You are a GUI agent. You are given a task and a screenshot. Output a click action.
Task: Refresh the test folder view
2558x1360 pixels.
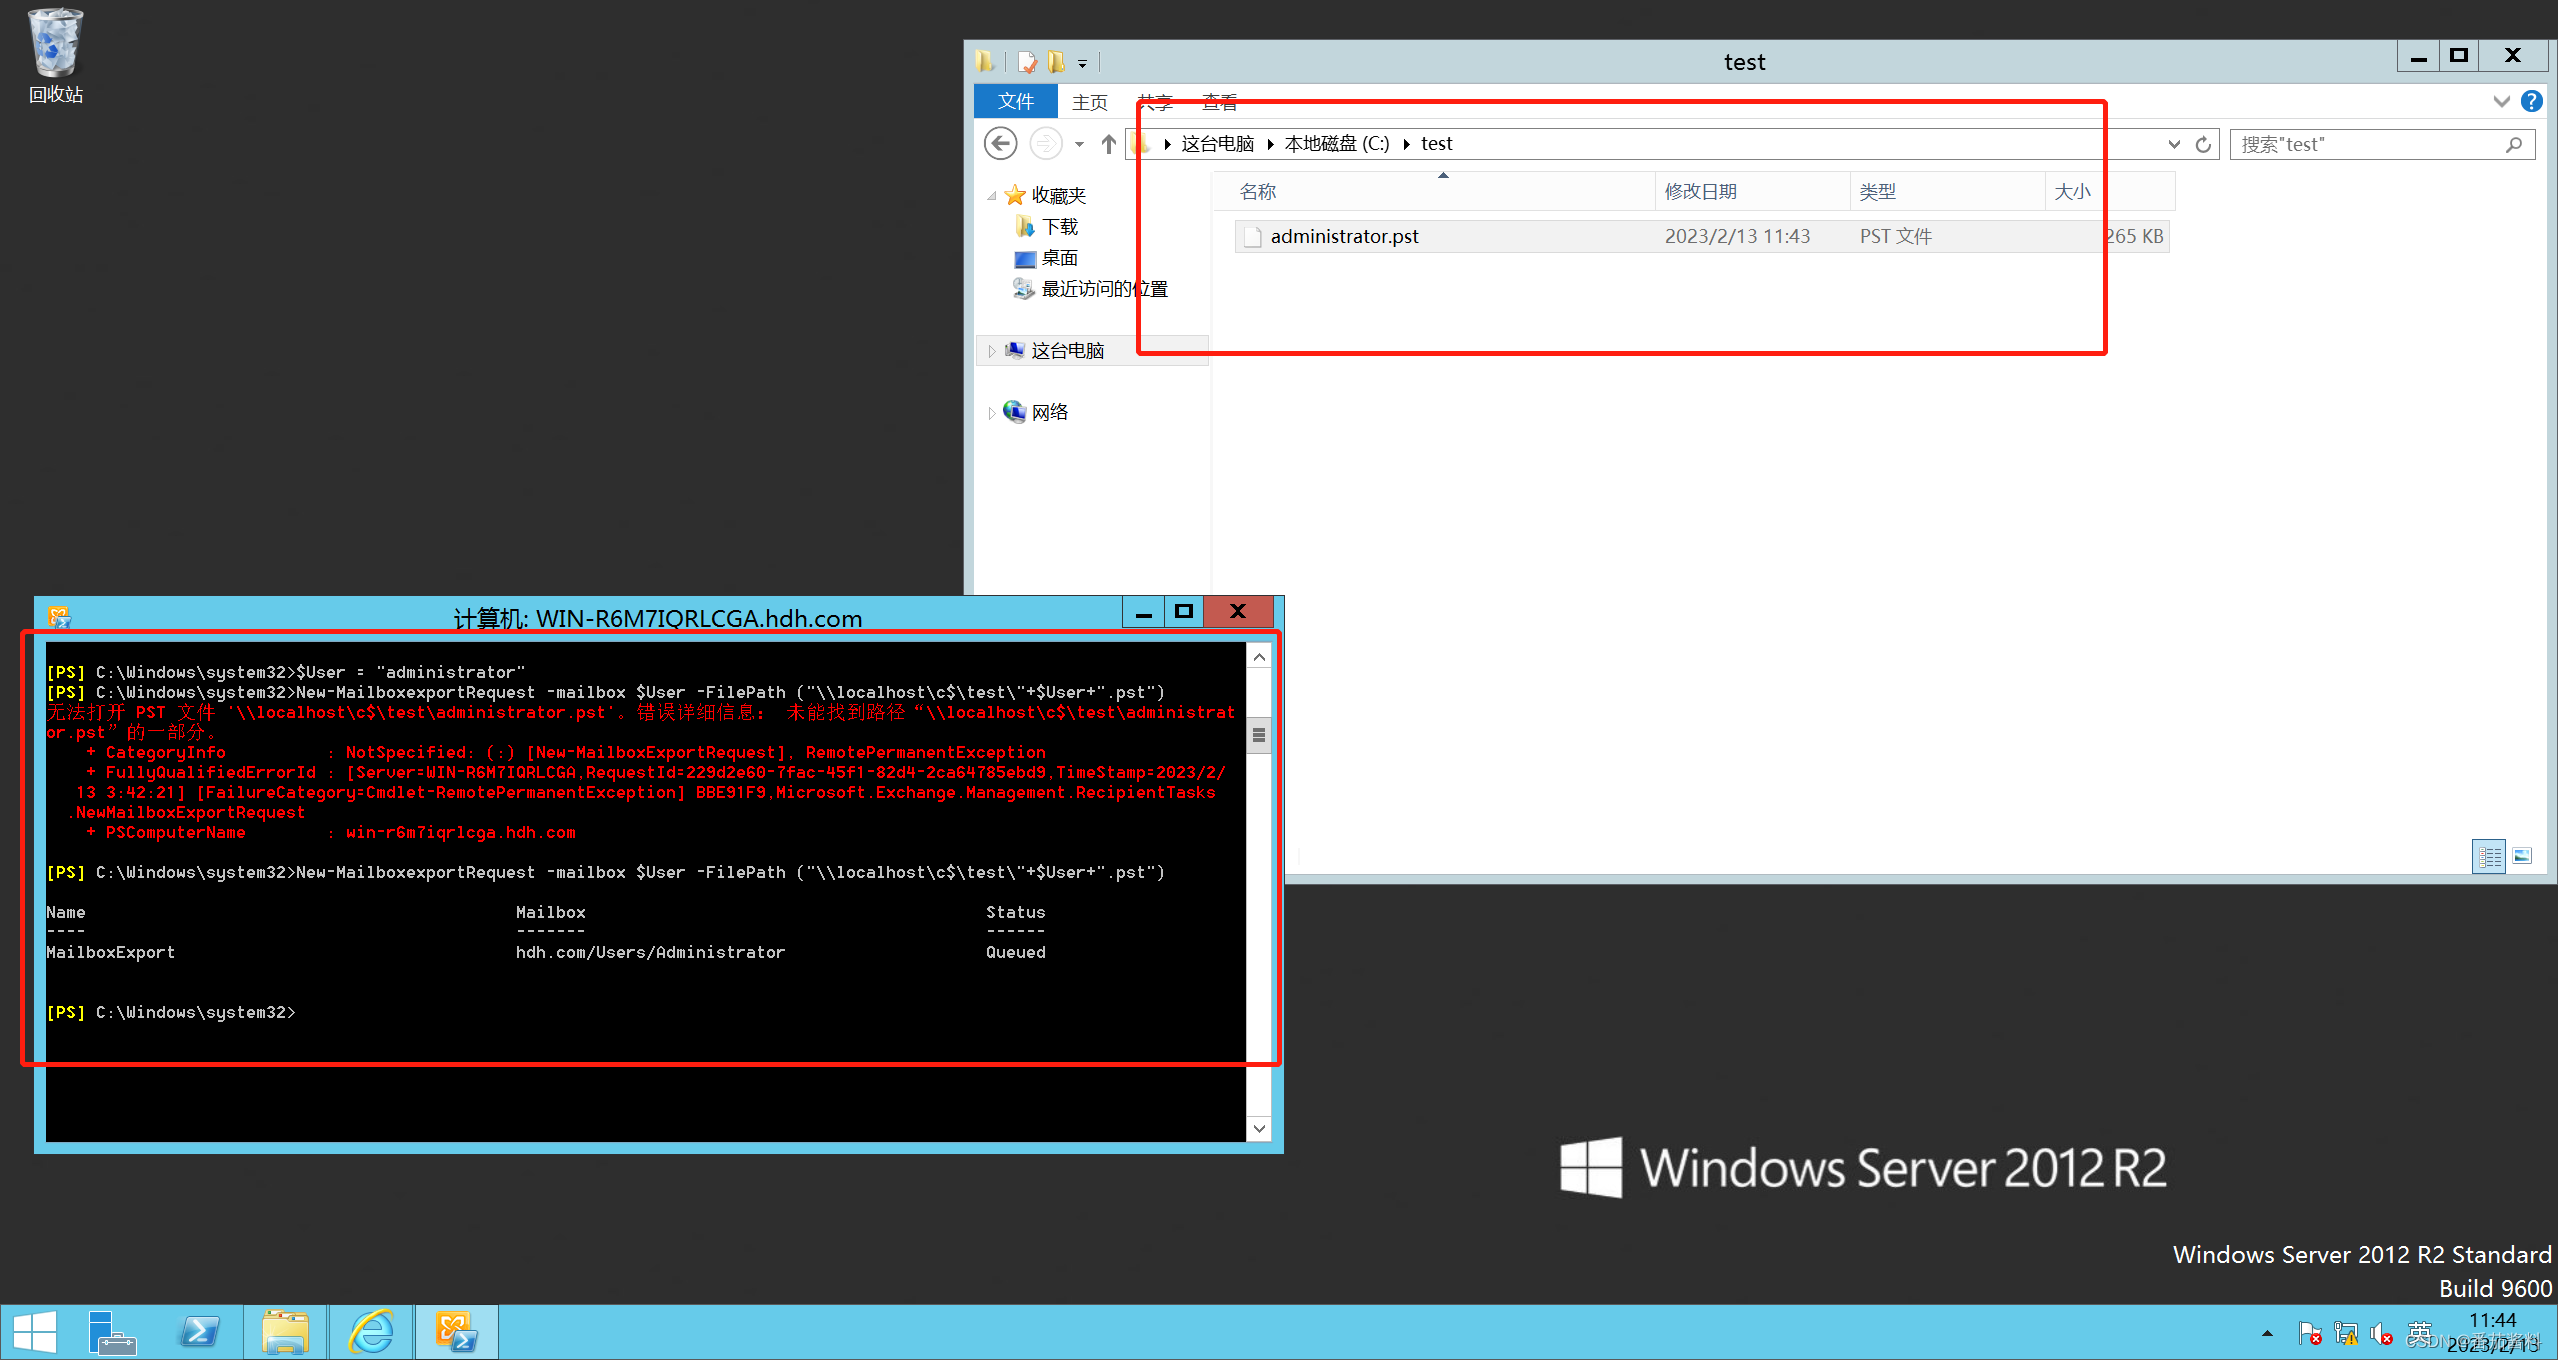[2203, 144]
